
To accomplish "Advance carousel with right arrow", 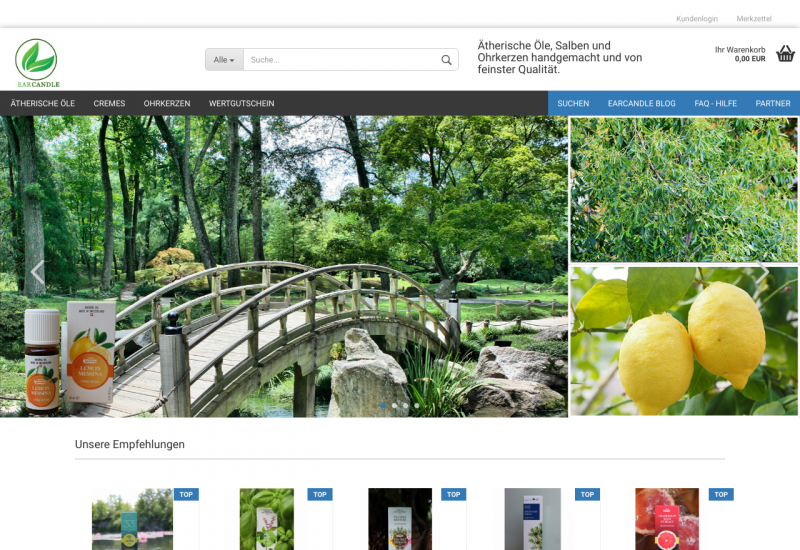I will click(x=763, y=271).
